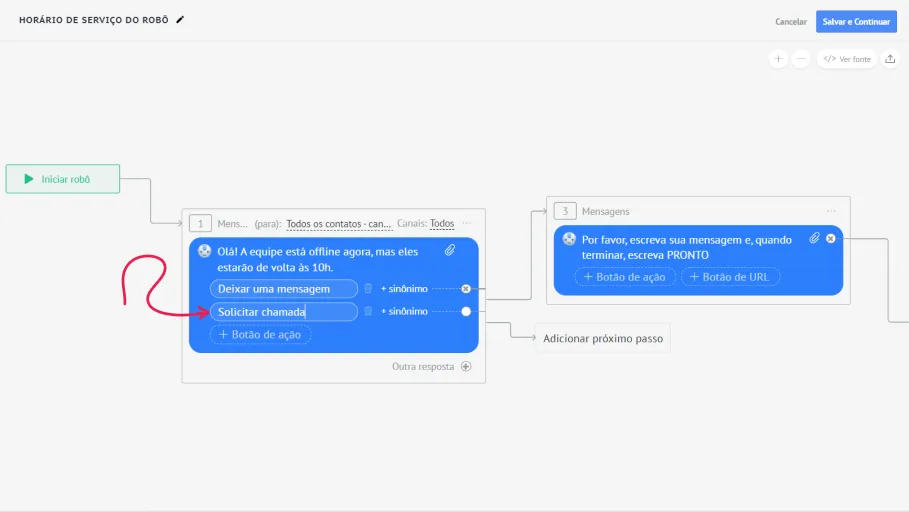This screenshot has width=909, height=512.
Task: Zoom out with the minus icon
Action: pyautogui.click(x=801, y=59)
